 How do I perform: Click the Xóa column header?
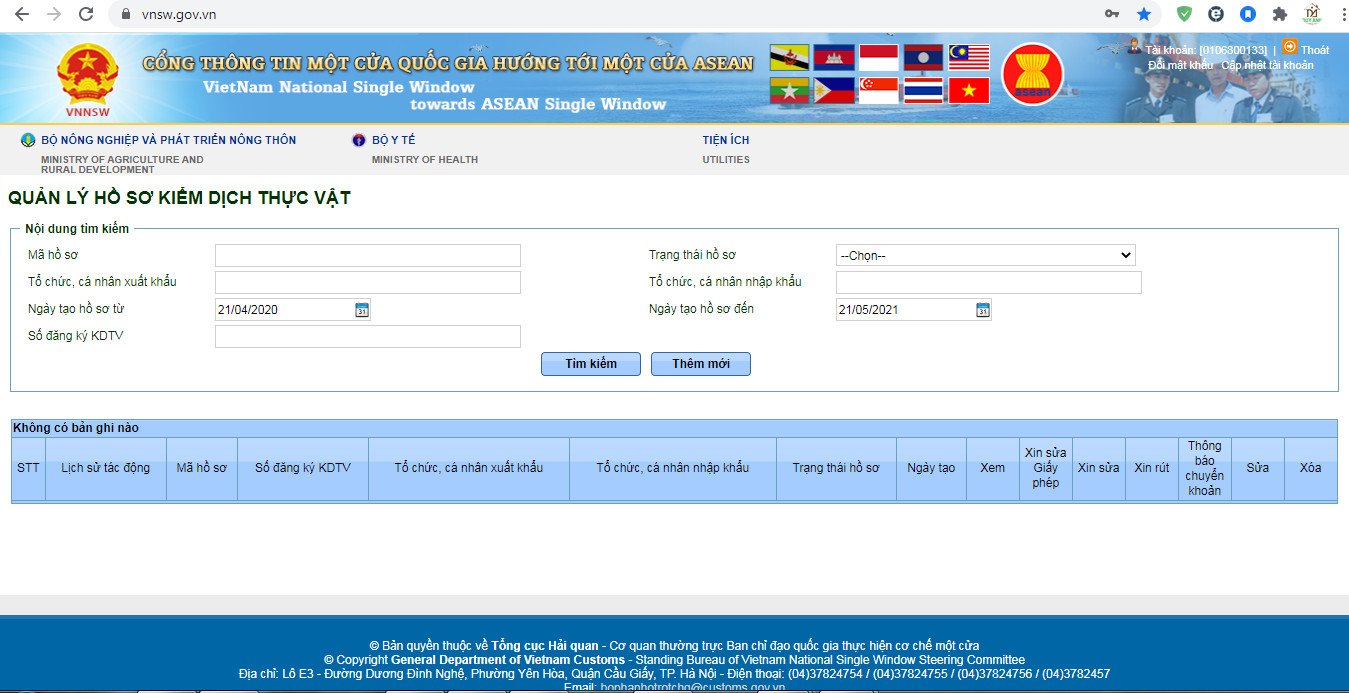[1310, 468]
